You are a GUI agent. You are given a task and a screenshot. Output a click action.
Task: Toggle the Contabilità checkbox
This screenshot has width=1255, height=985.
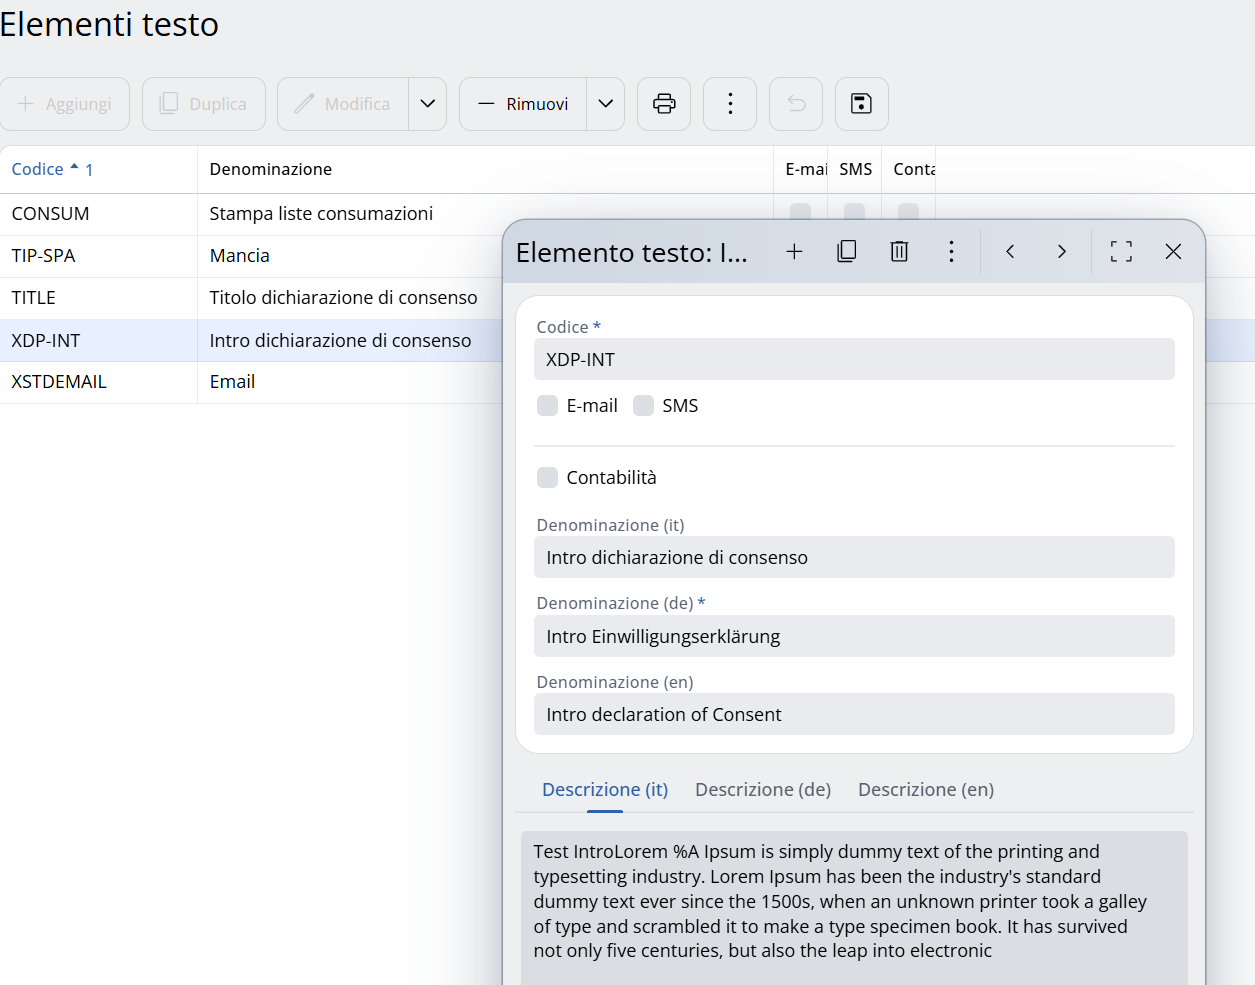(x=548, y=478)
